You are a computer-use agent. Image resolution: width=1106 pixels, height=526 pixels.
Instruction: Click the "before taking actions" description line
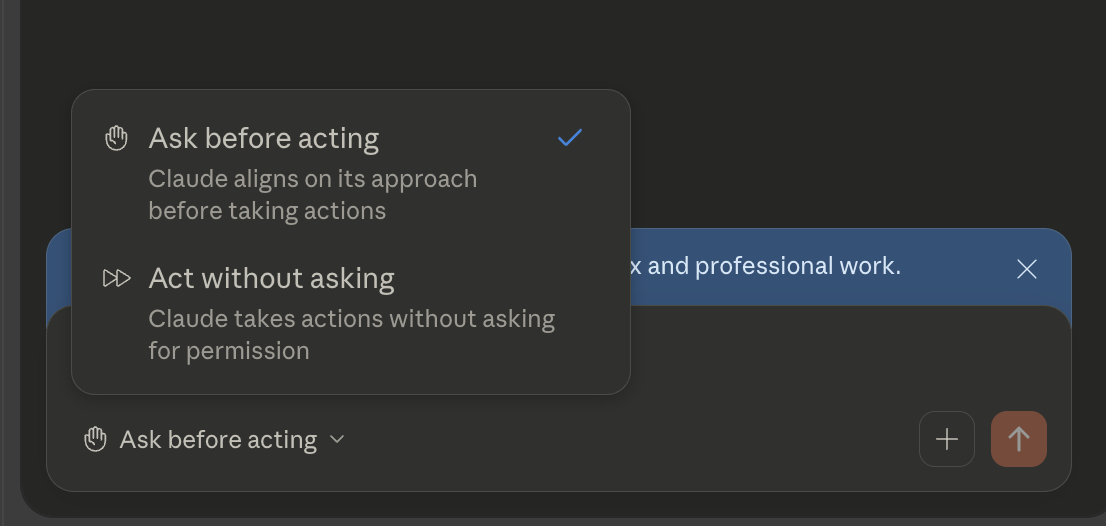267,211
